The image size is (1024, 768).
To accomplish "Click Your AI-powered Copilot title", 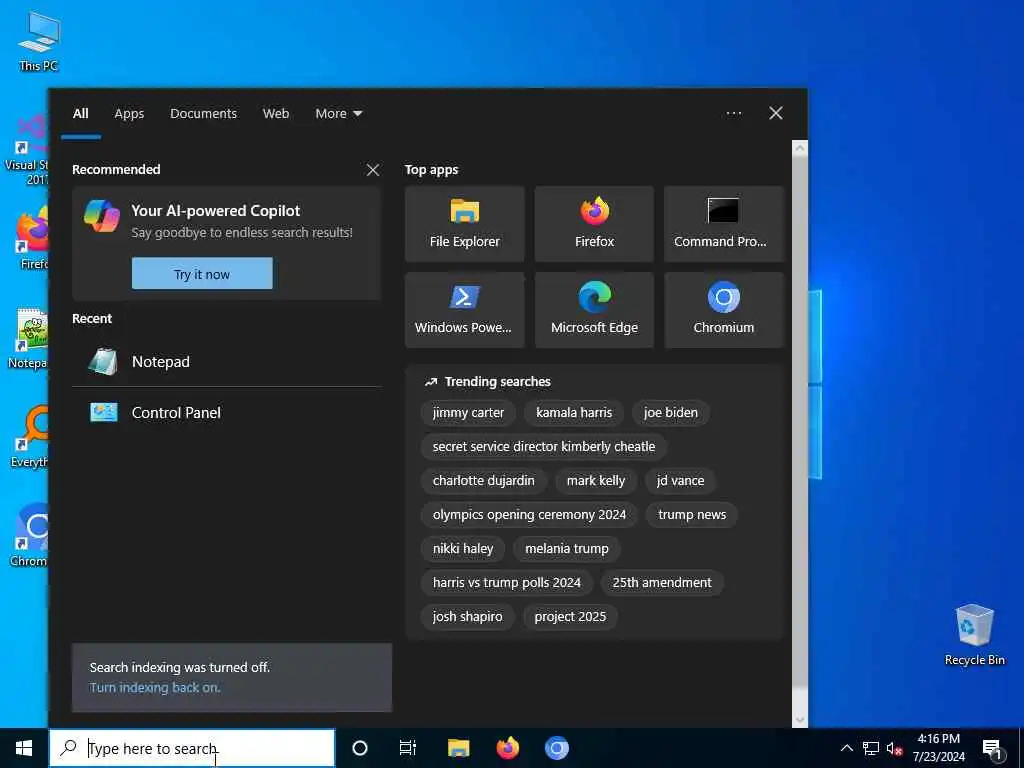I will click(x=216, y=211).
